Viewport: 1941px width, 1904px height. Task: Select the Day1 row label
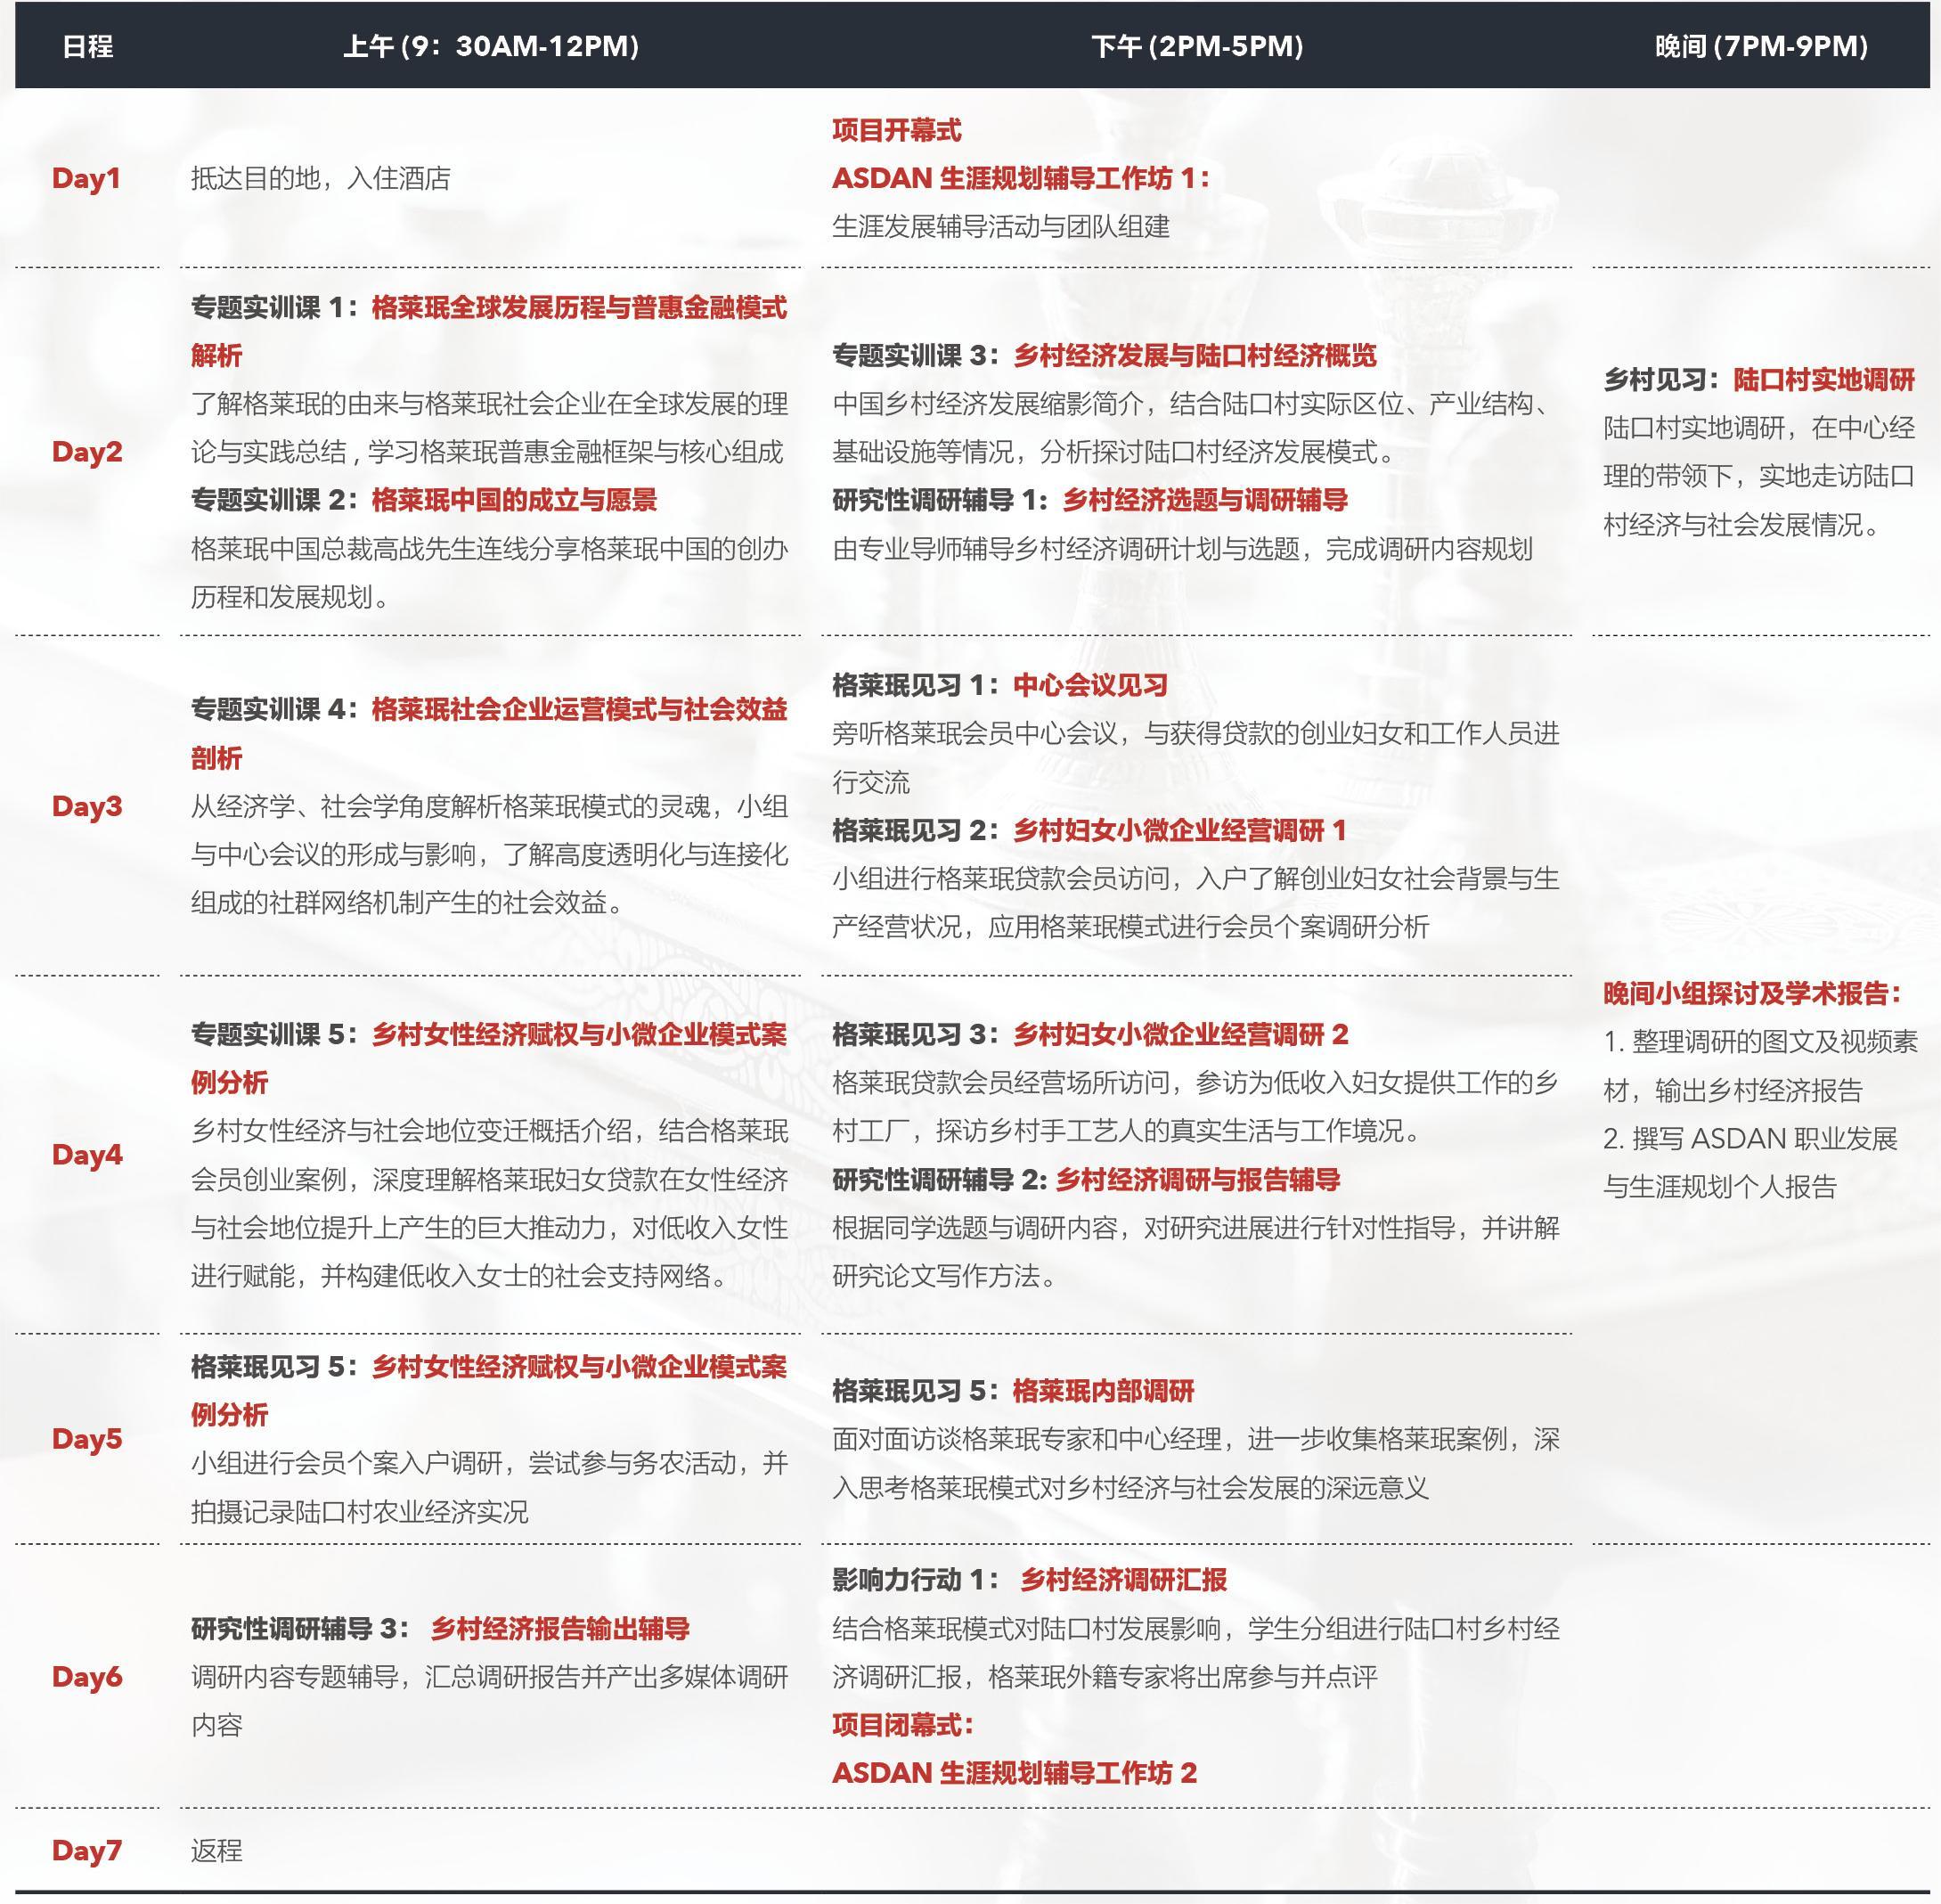86,178
